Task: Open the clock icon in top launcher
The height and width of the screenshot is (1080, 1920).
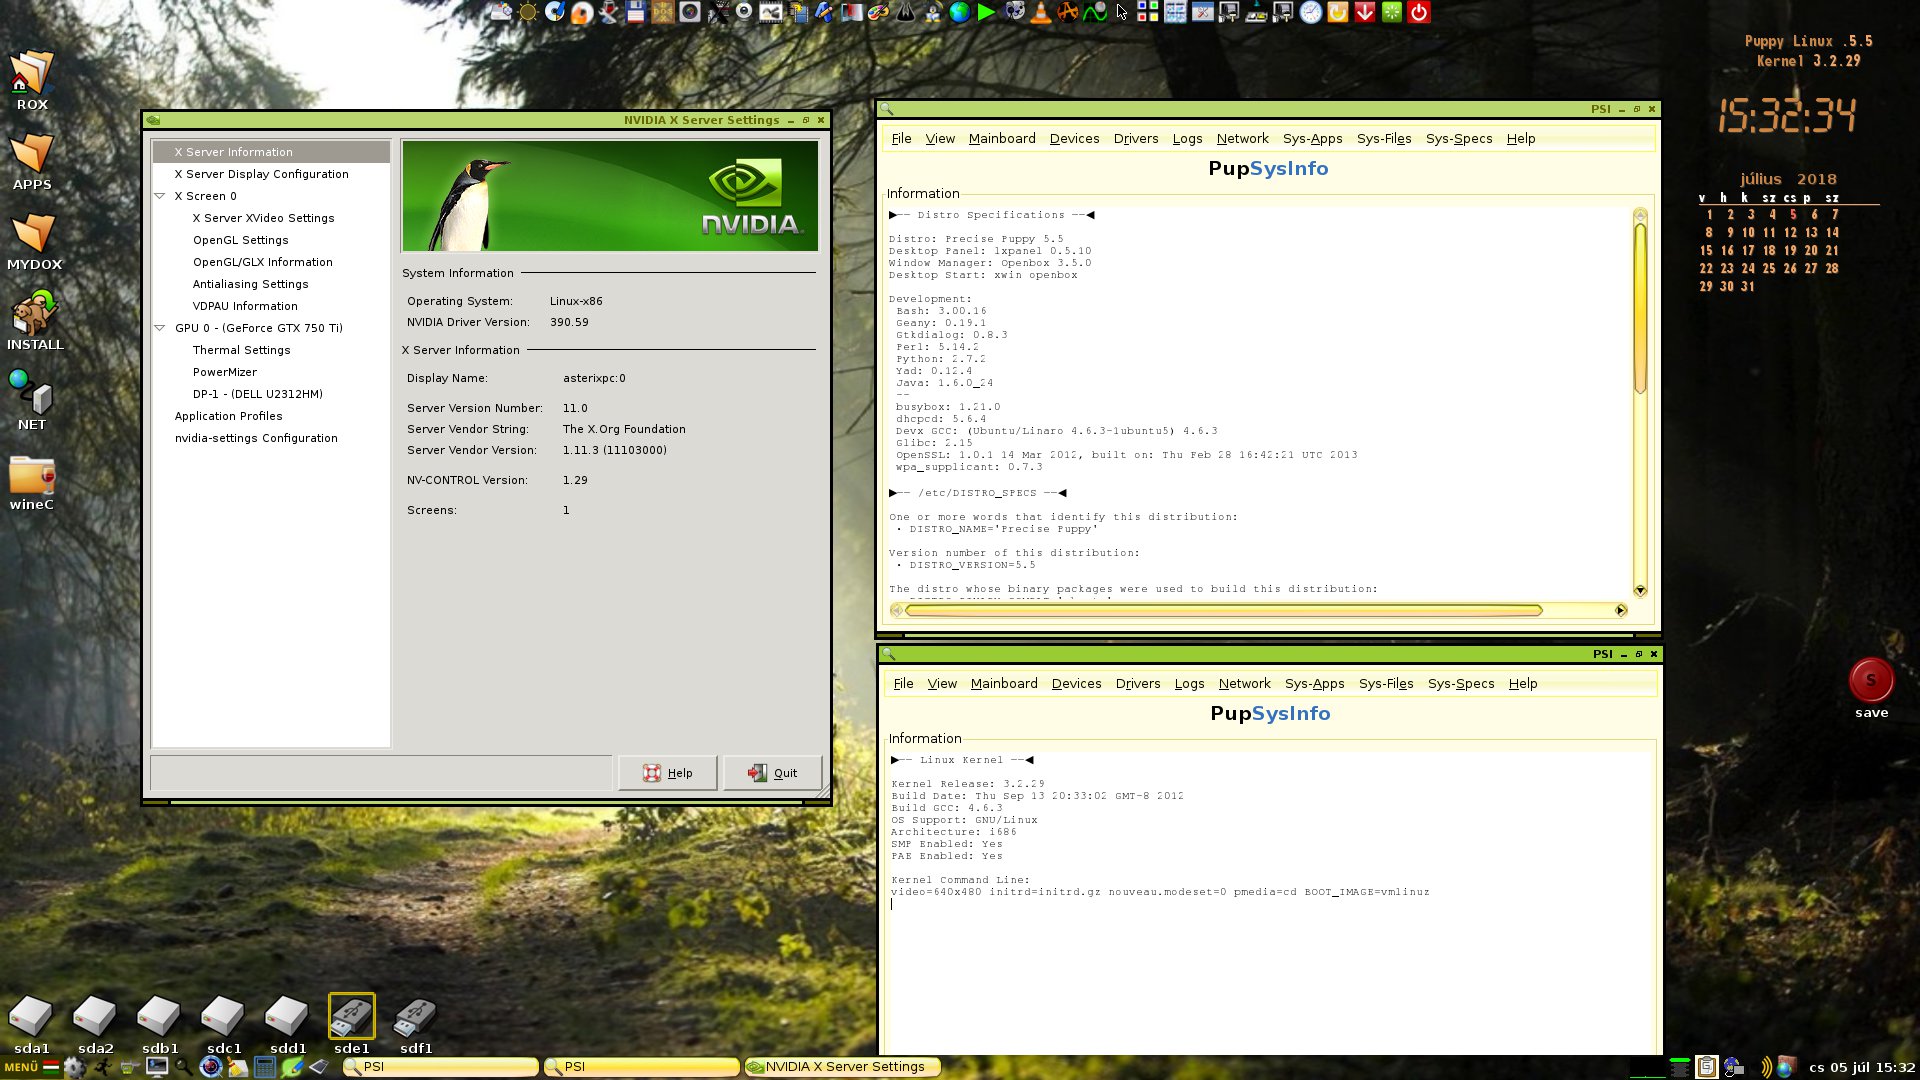Action: coord(1311,12)
